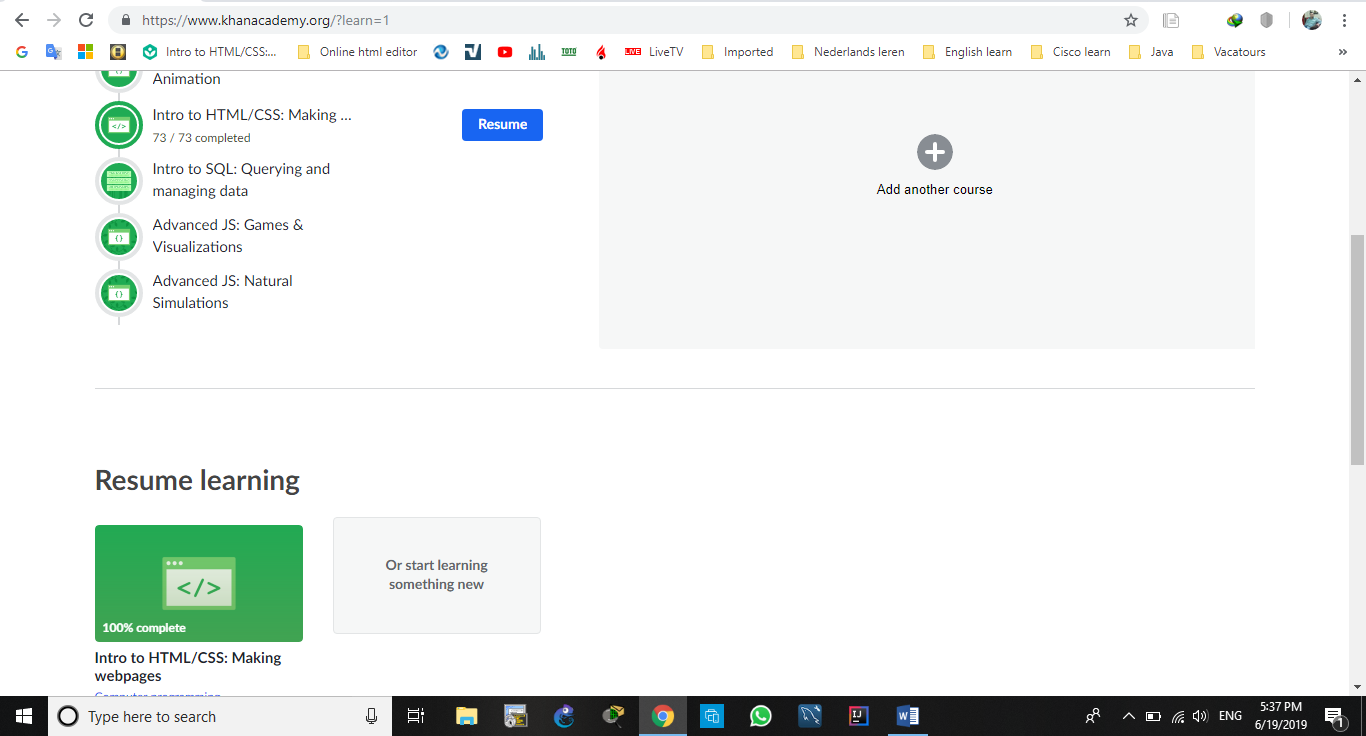Open the Windows notification center

coord(1334,716)
